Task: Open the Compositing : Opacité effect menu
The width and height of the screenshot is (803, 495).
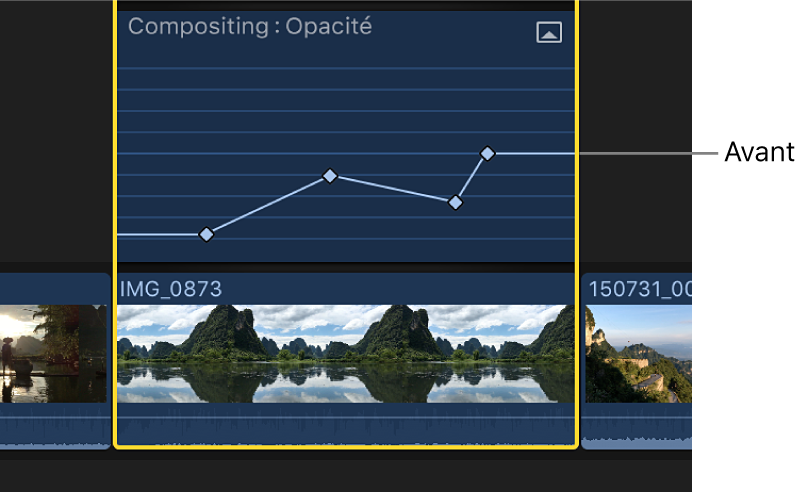Action: click(249, 27)
